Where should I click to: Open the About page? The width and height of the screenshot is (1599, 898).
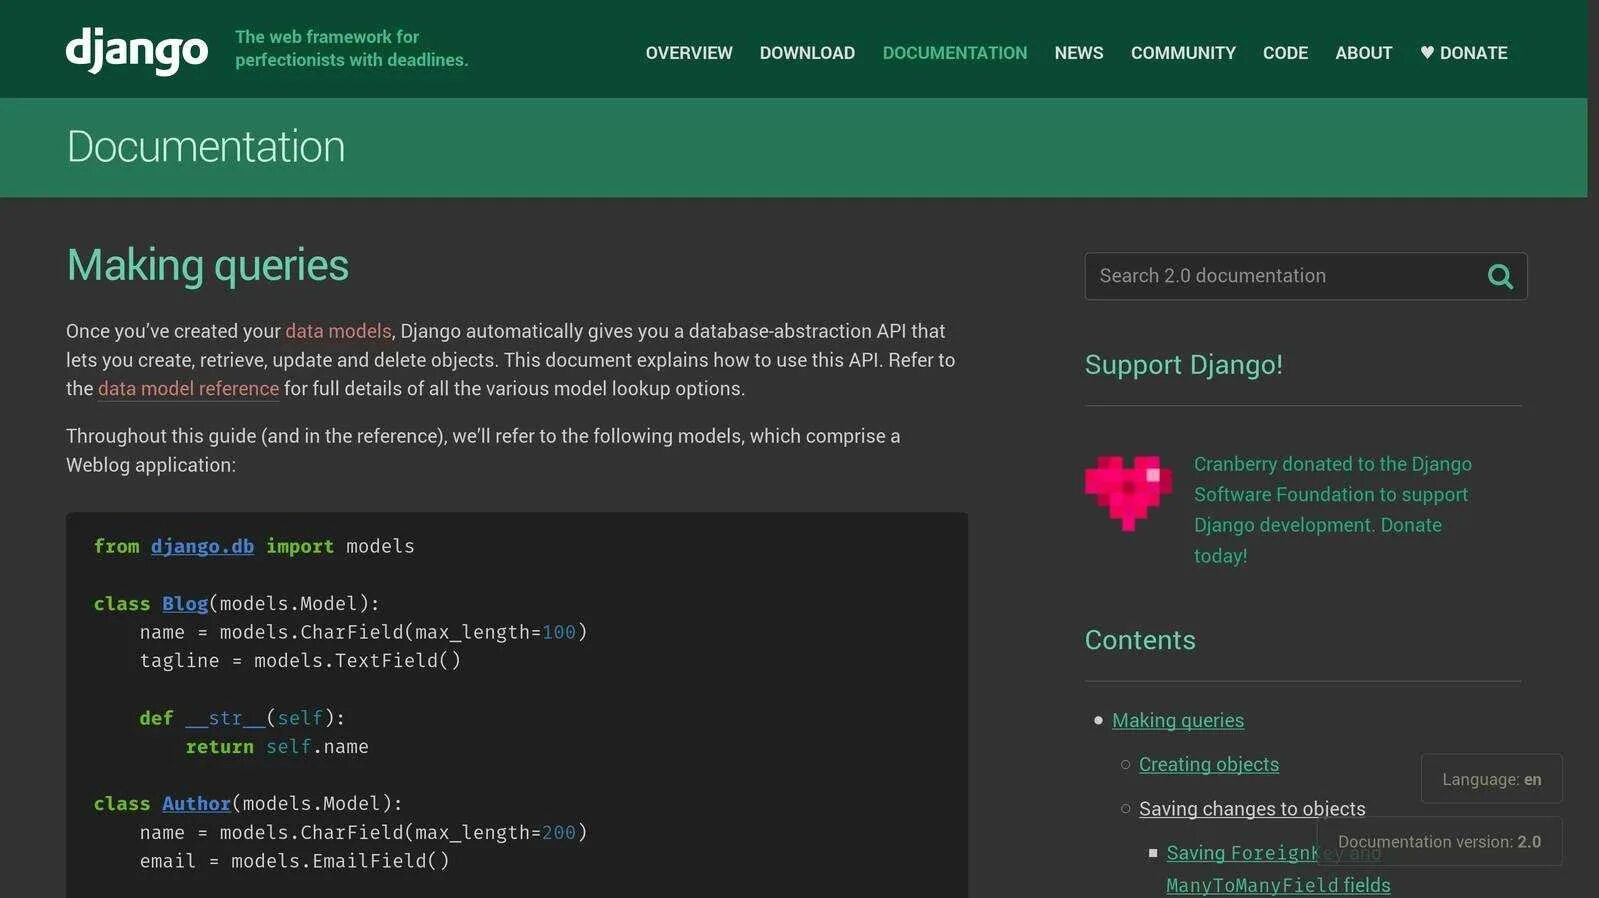(1363, 53)
